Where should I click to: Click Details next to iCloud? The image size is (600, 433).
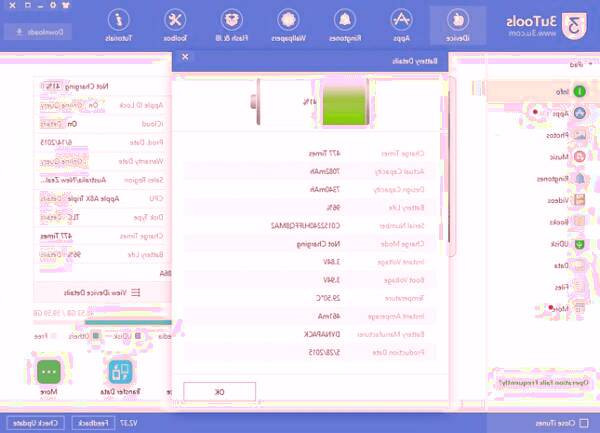51,124
